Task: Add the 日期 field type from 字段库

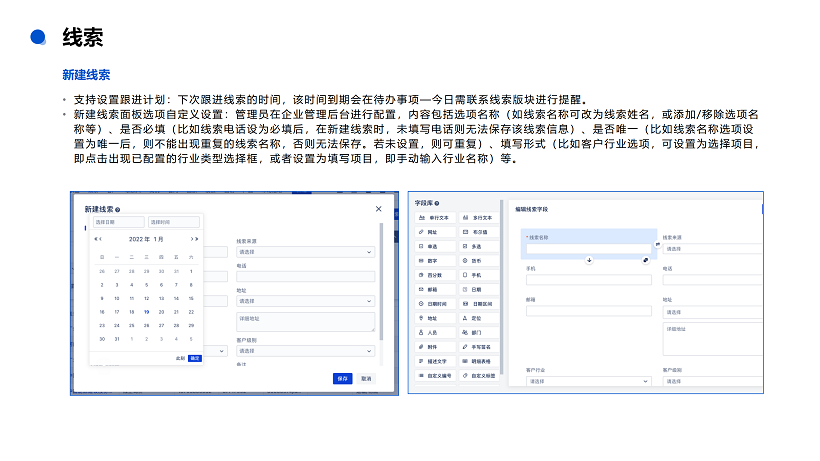Action: point(479,289)
